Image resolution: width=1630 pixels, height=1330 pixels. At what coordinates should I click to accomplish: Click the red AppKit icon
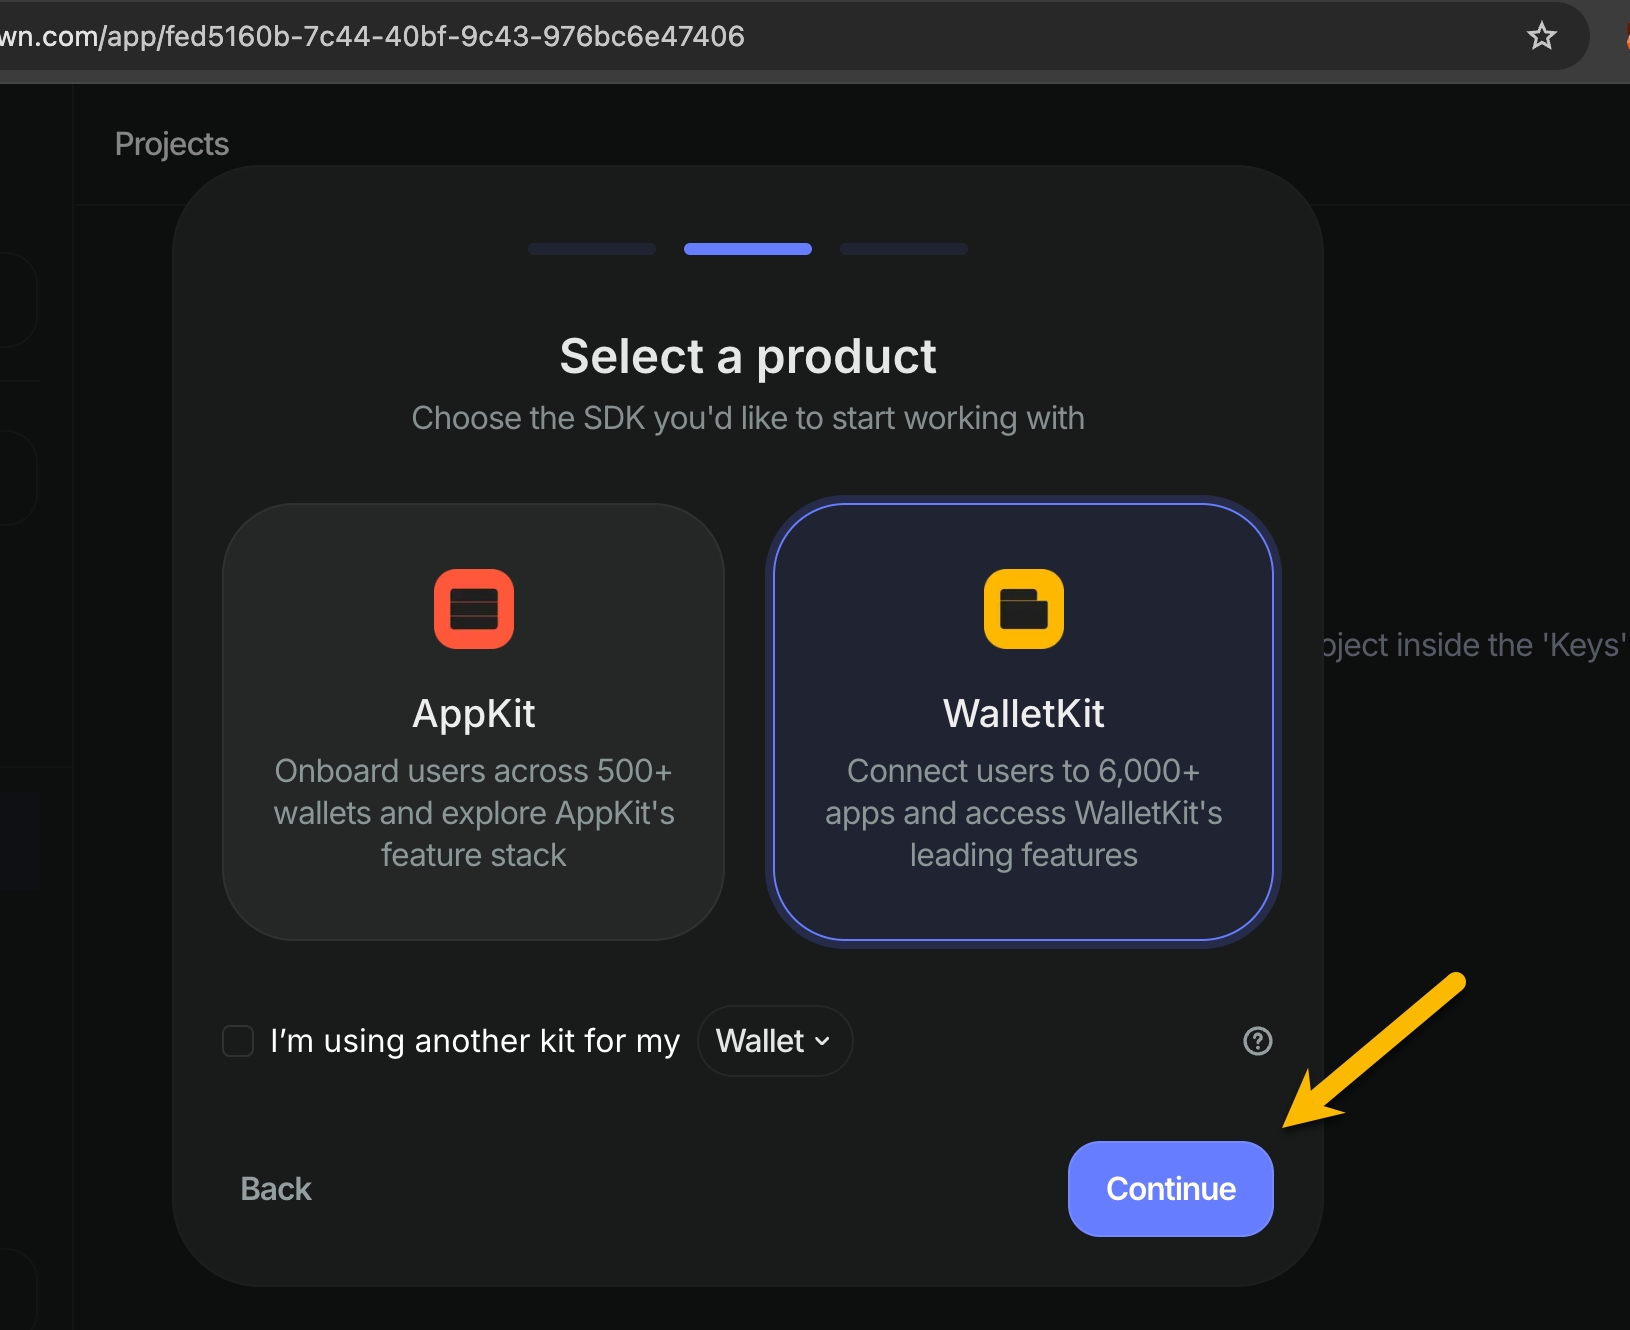tap(473, 609)
